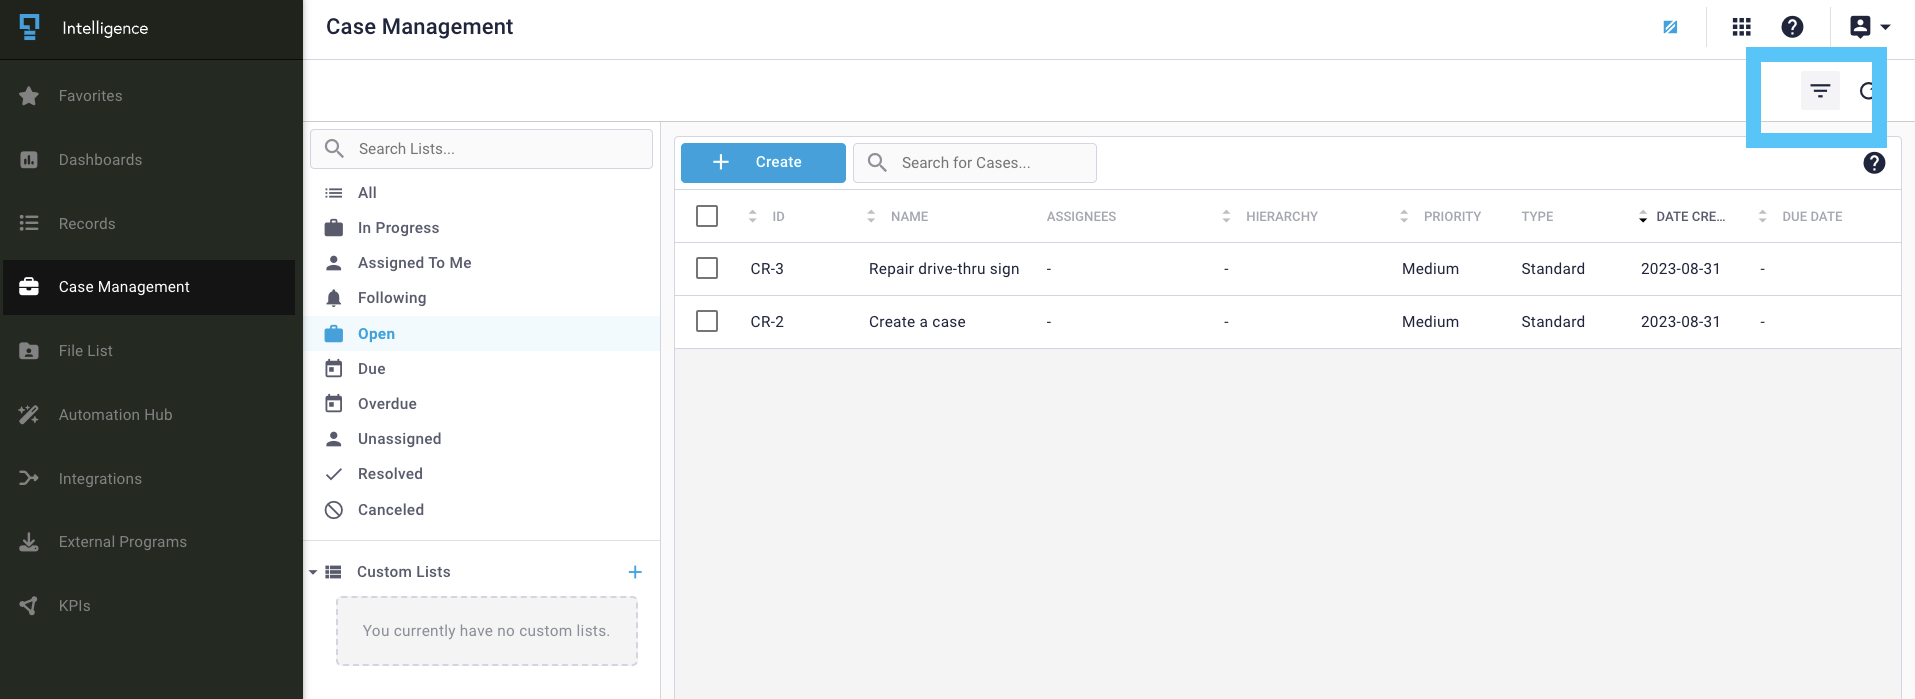Click the blue edit icon in header
1915x699 pixels.
1670,27
